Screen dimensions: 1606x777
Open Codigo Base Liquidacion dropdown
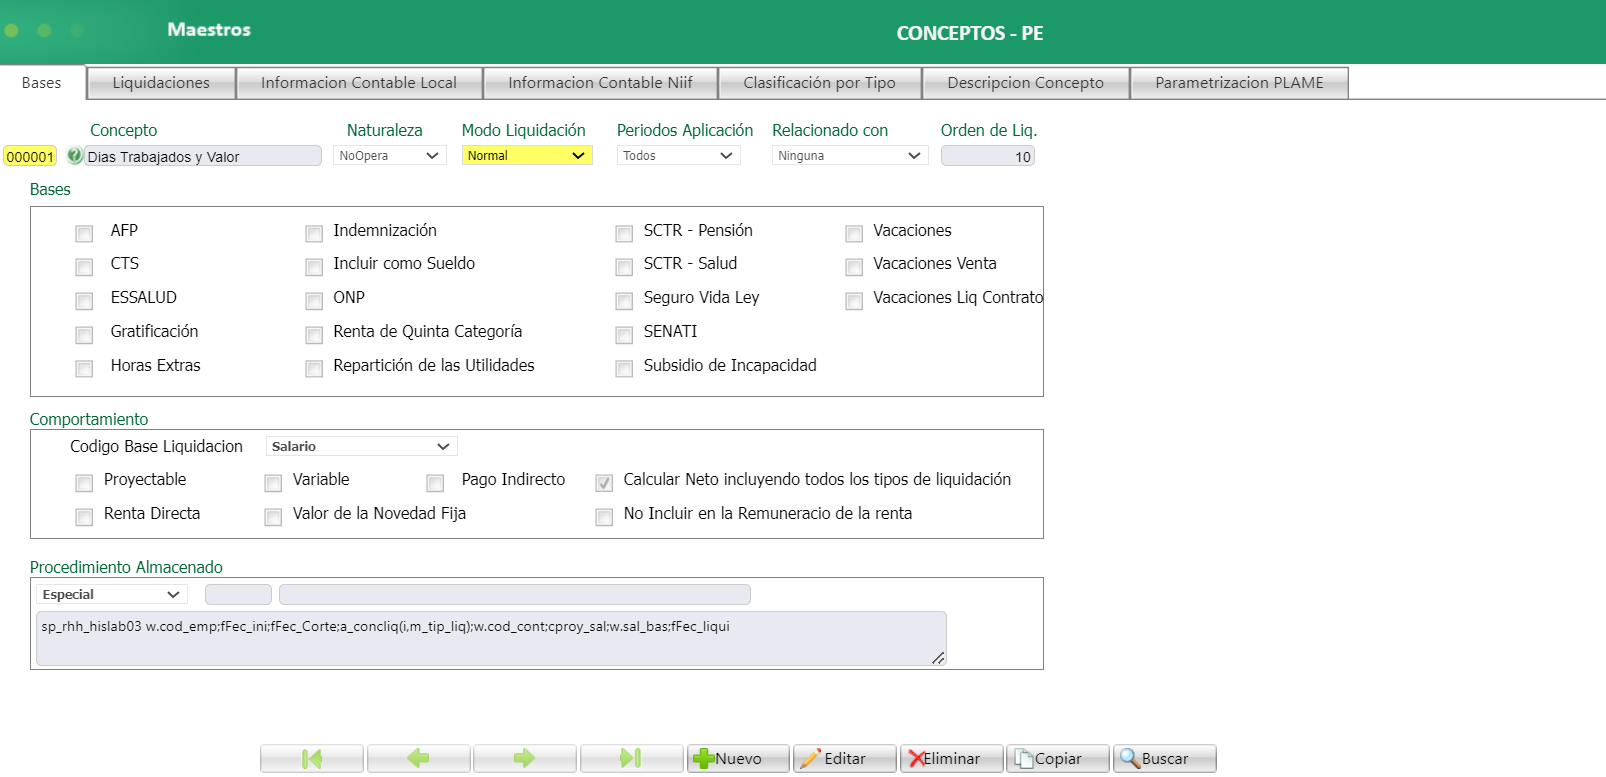pos(361,447)
